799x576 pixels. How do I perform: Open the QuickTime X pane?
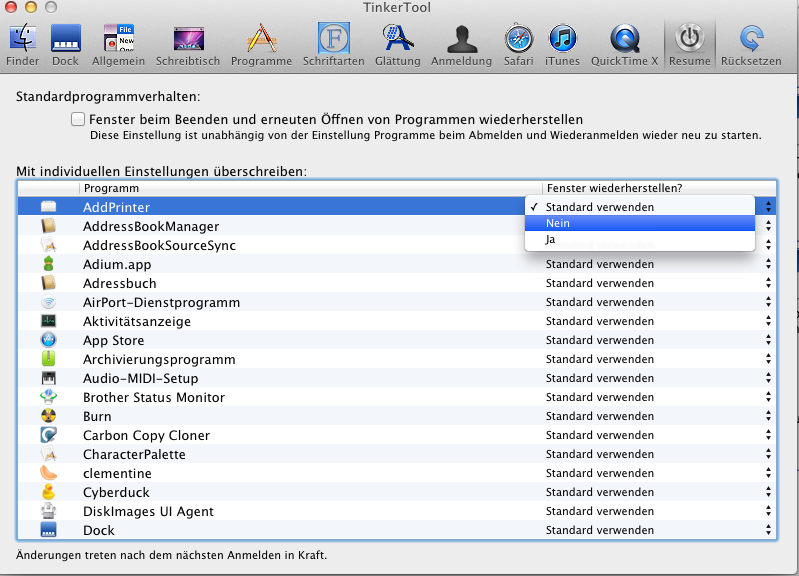coord(625,45)
